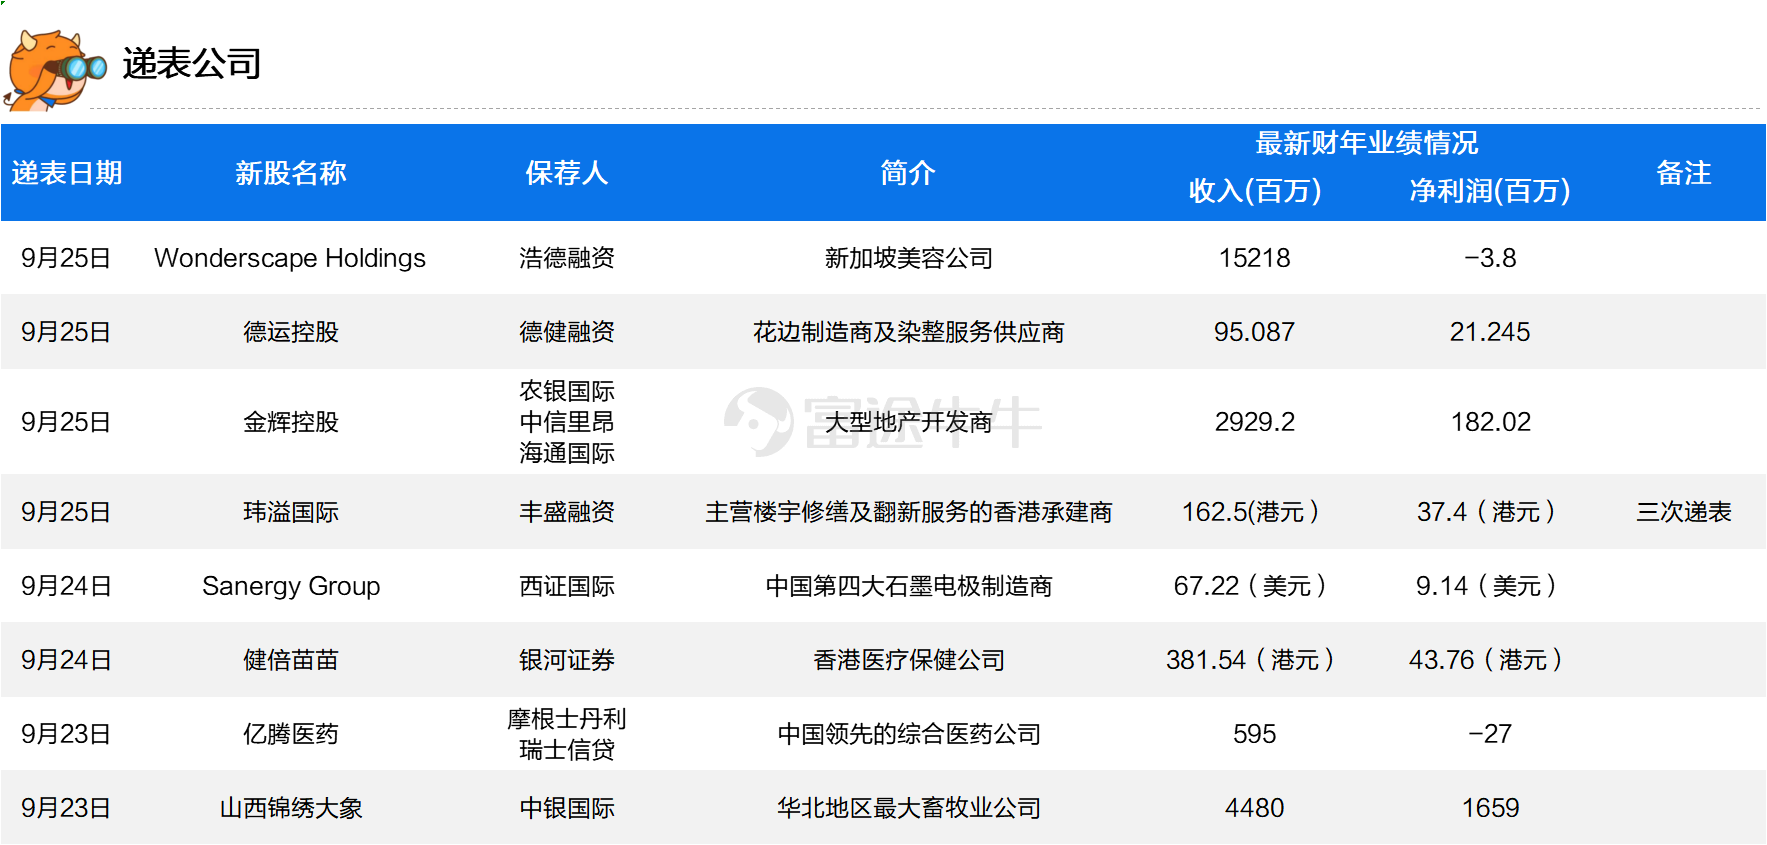Select net profit value -27
This screenshot has height=845, width=1767.
[1490, 734]
